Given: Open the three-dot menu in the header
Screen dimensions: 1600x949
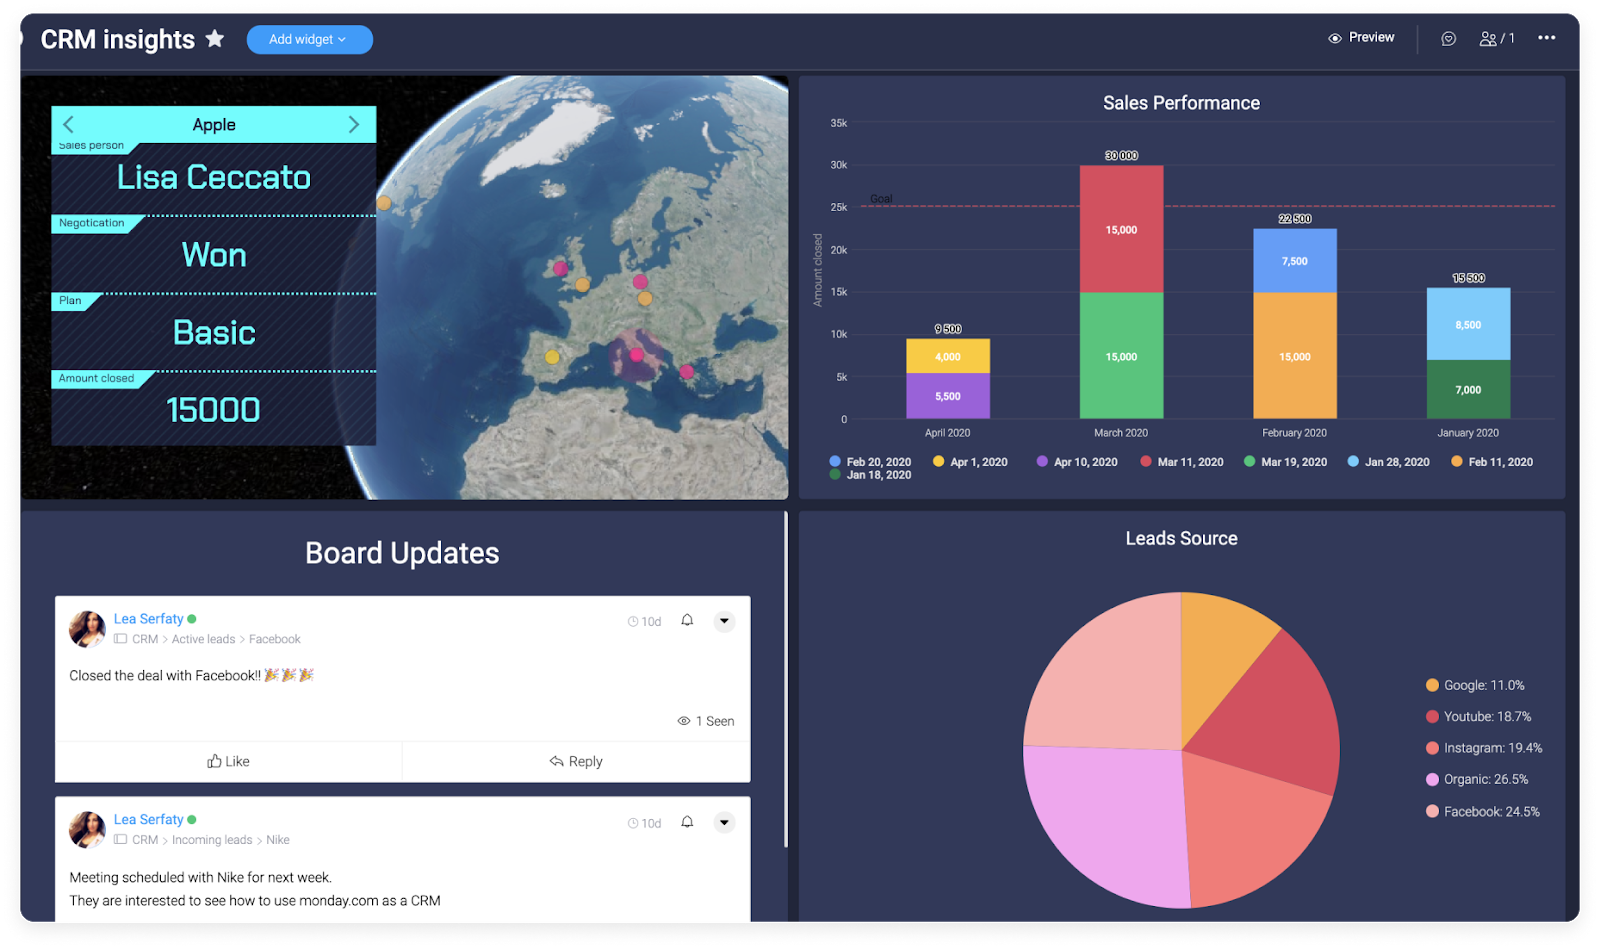Looking at the screenshot, I should coord(1546,38).
